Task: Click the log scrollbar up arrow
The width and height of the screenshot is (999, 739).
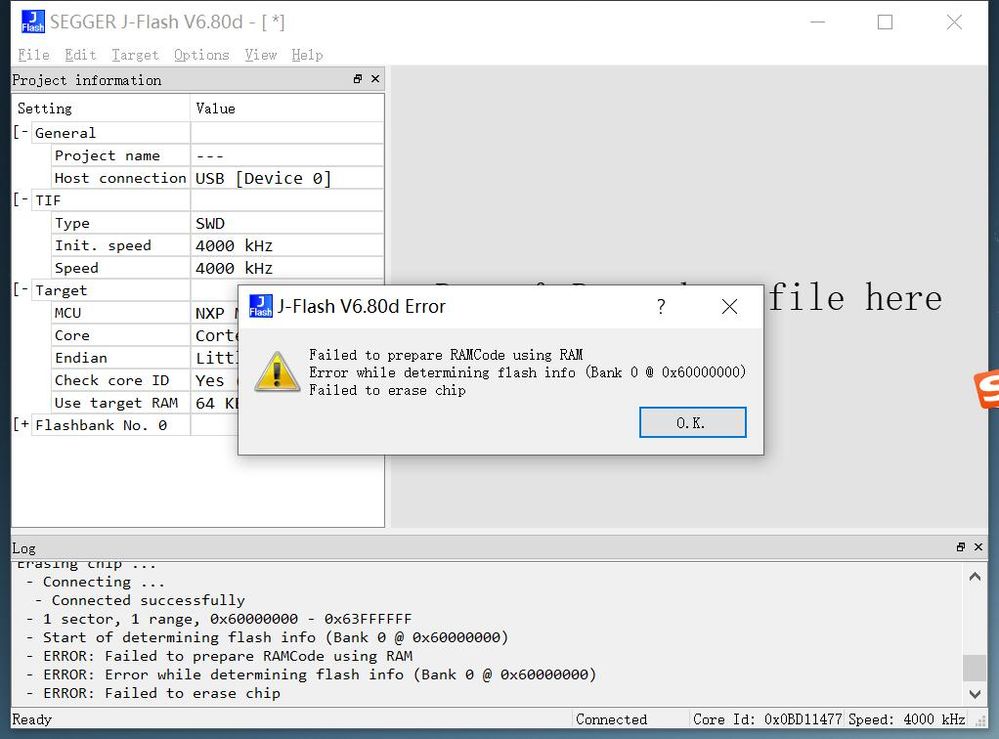Action: pyautogui.click(x=974, y=576)
